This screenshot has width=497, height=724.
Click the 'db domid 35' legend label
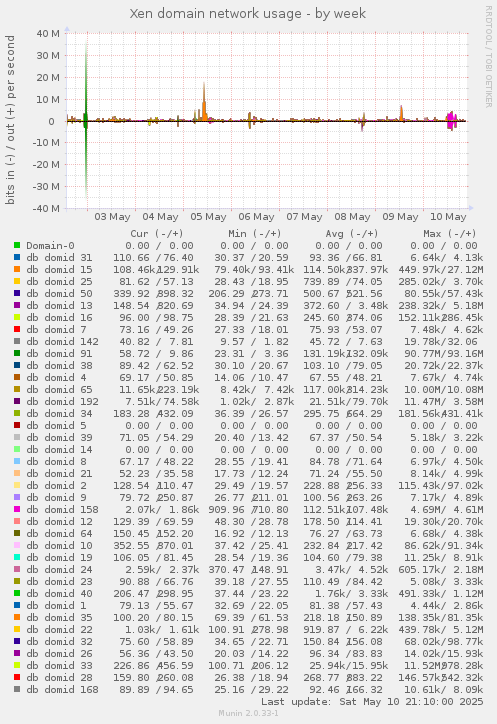pyautogui.click(x=59, y=618)
